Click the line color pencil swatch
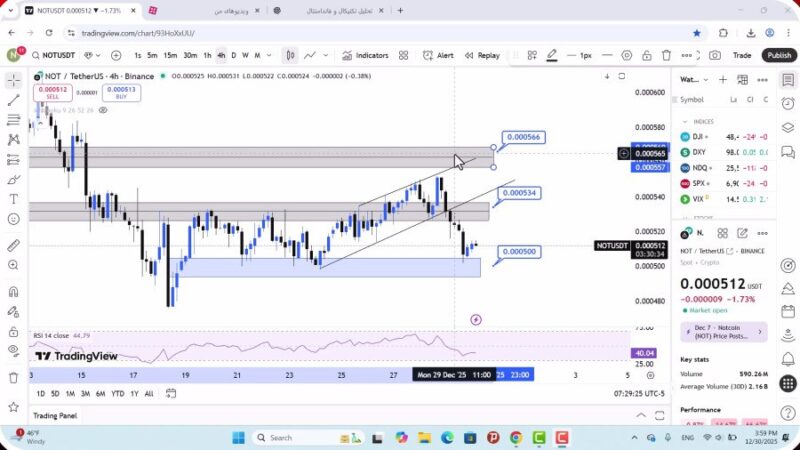The image size is (800, 450). (x=551, y=56)
